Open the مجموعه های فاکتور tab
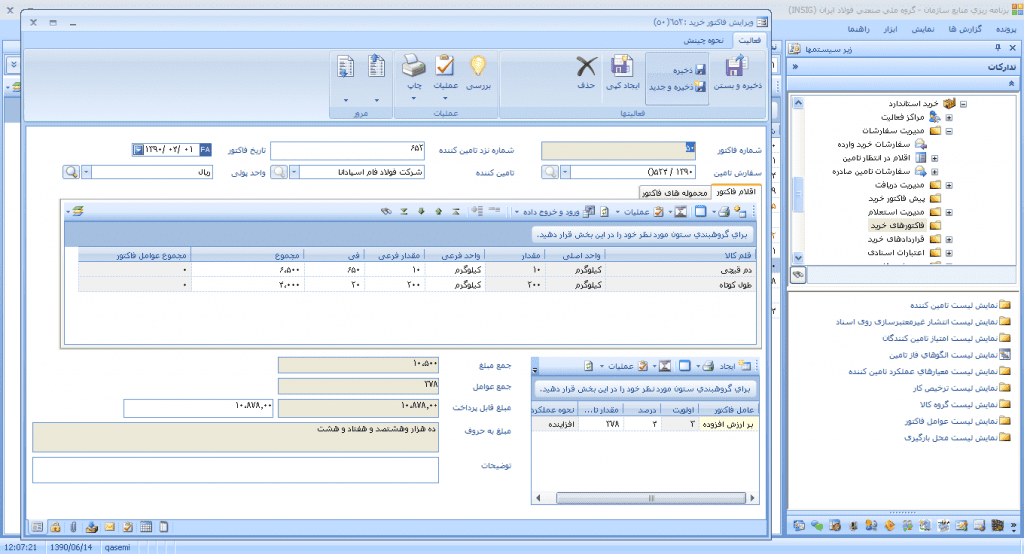The width and height of the screenshot is (1024, 554). 684,191
